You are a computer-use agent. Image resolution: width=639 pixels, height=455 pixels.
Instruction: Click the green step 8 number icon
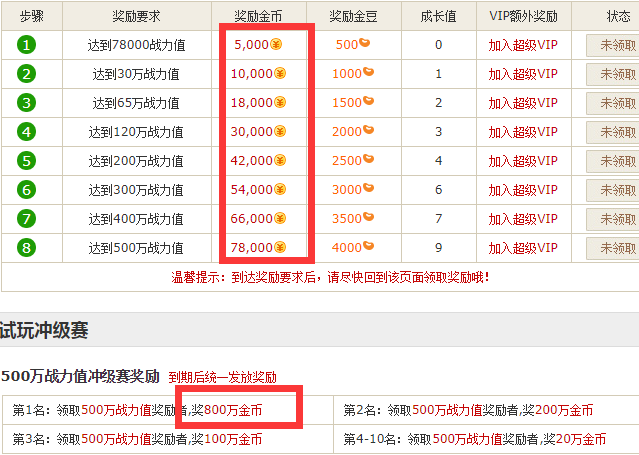26,247
